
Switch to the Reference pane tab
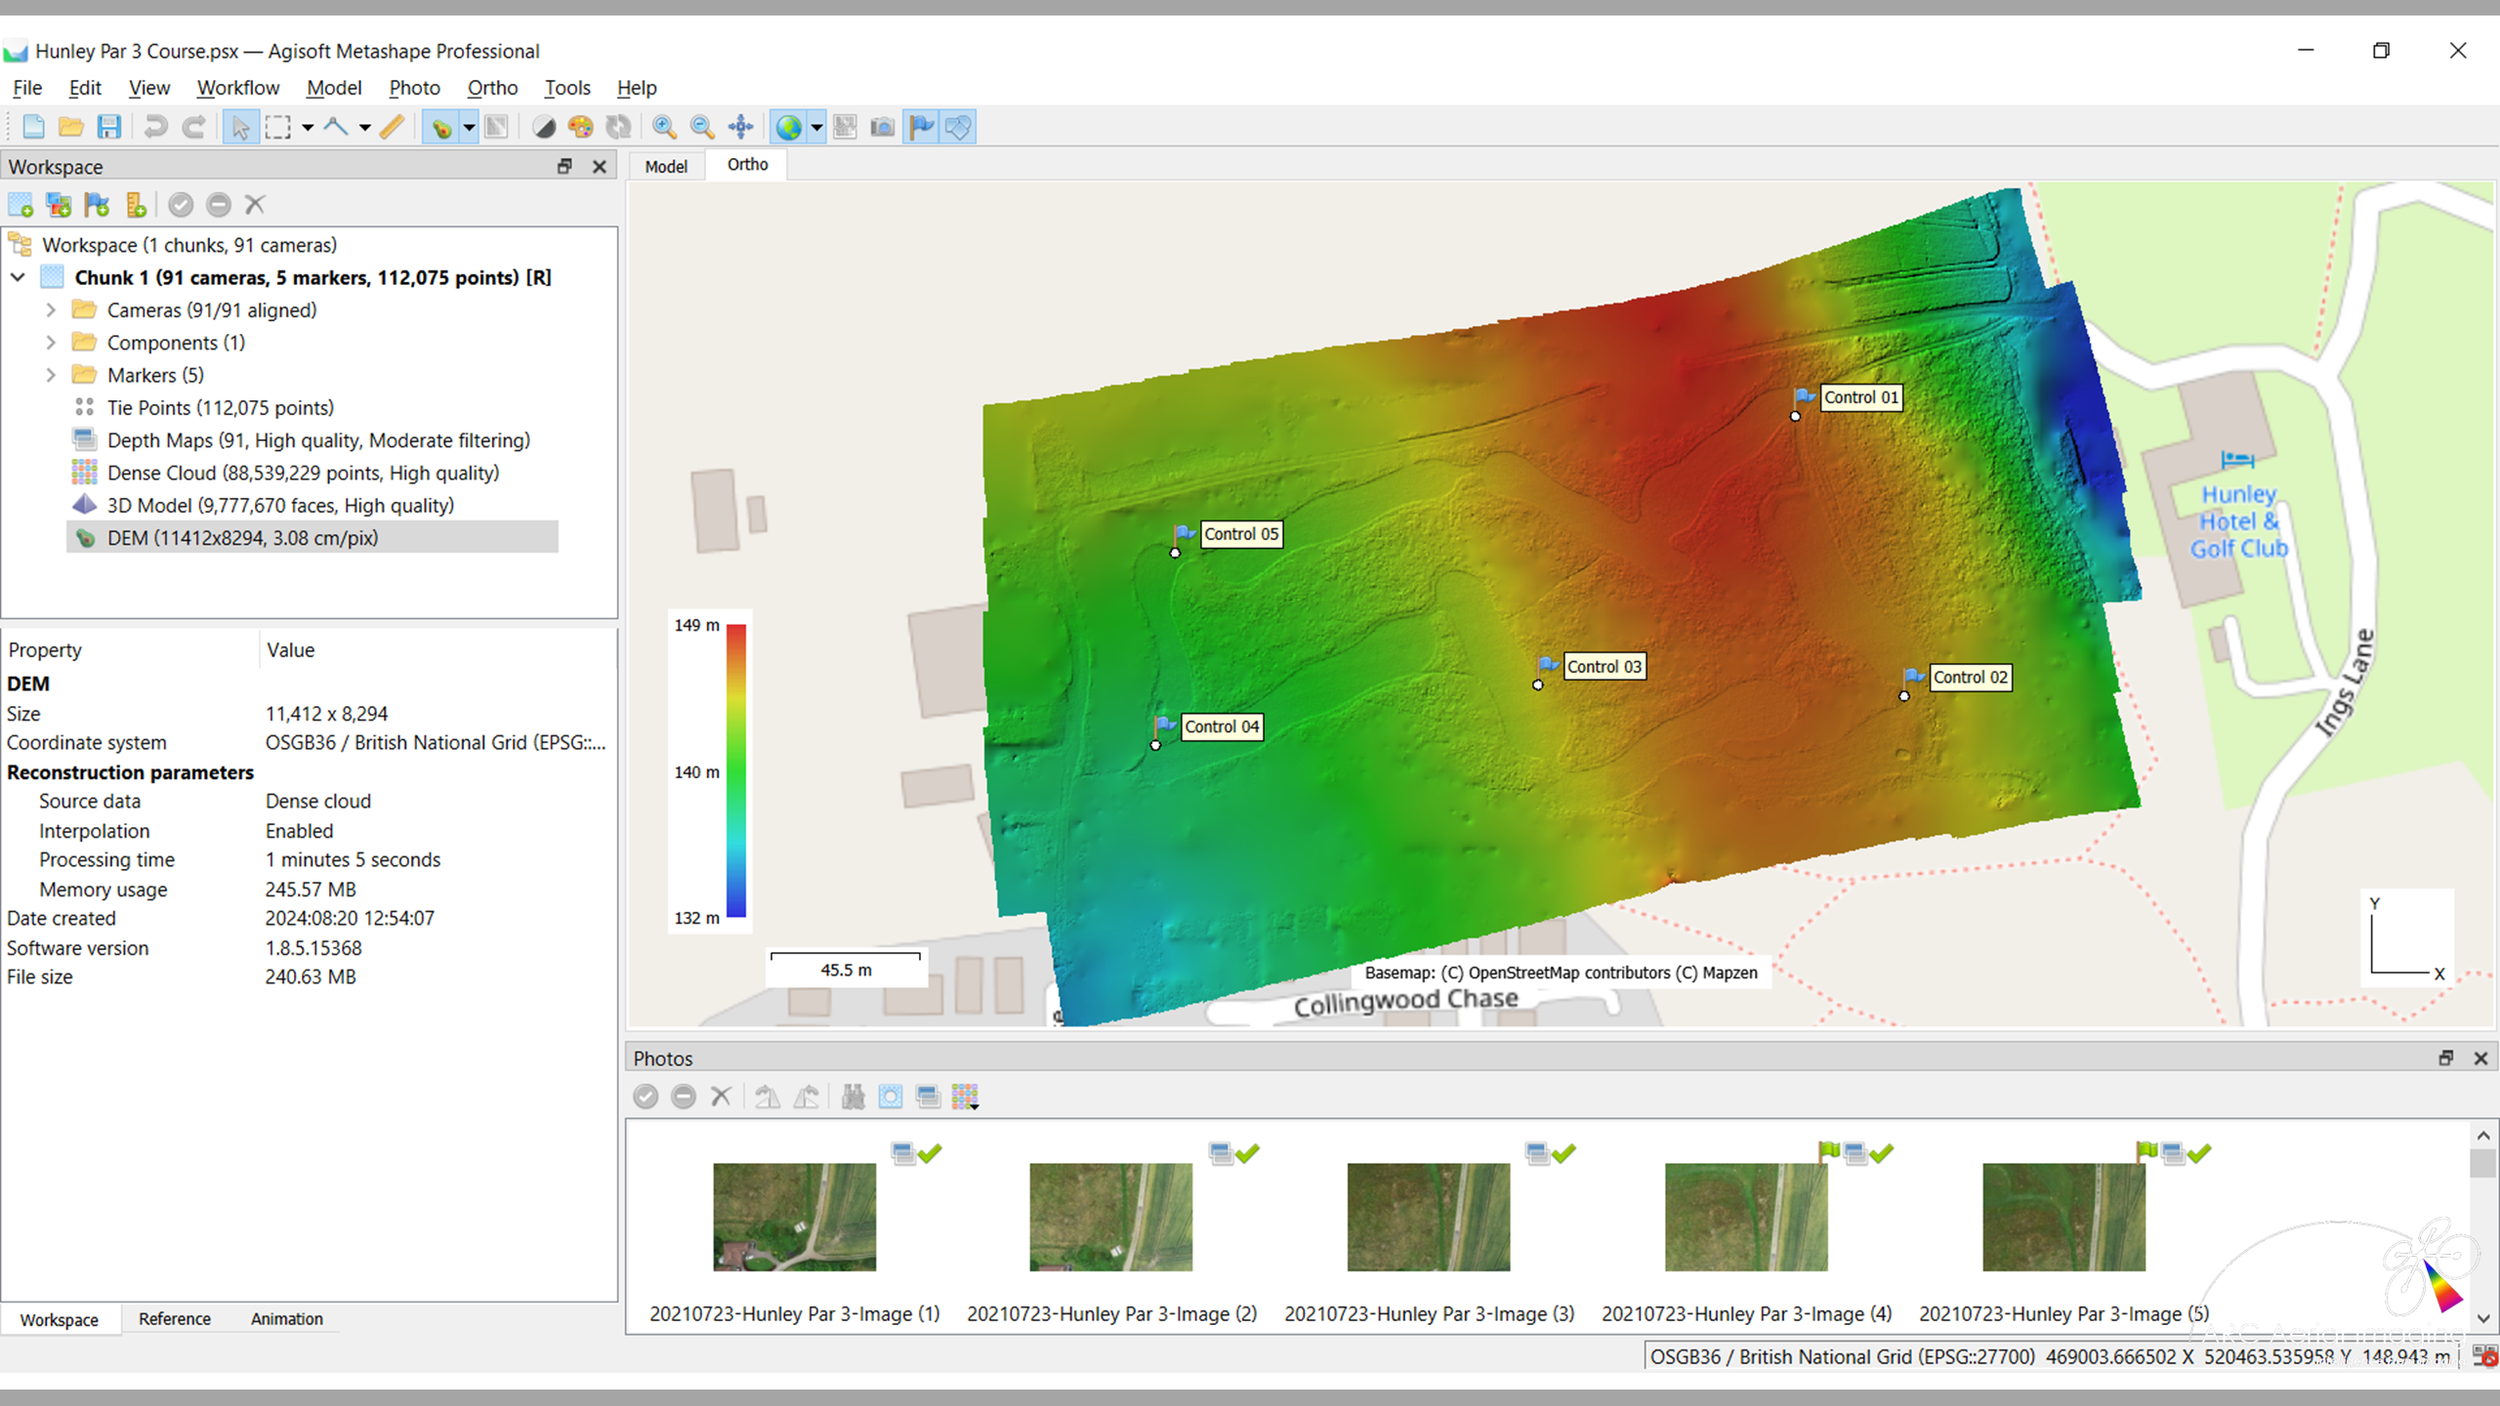point(175,1319)
